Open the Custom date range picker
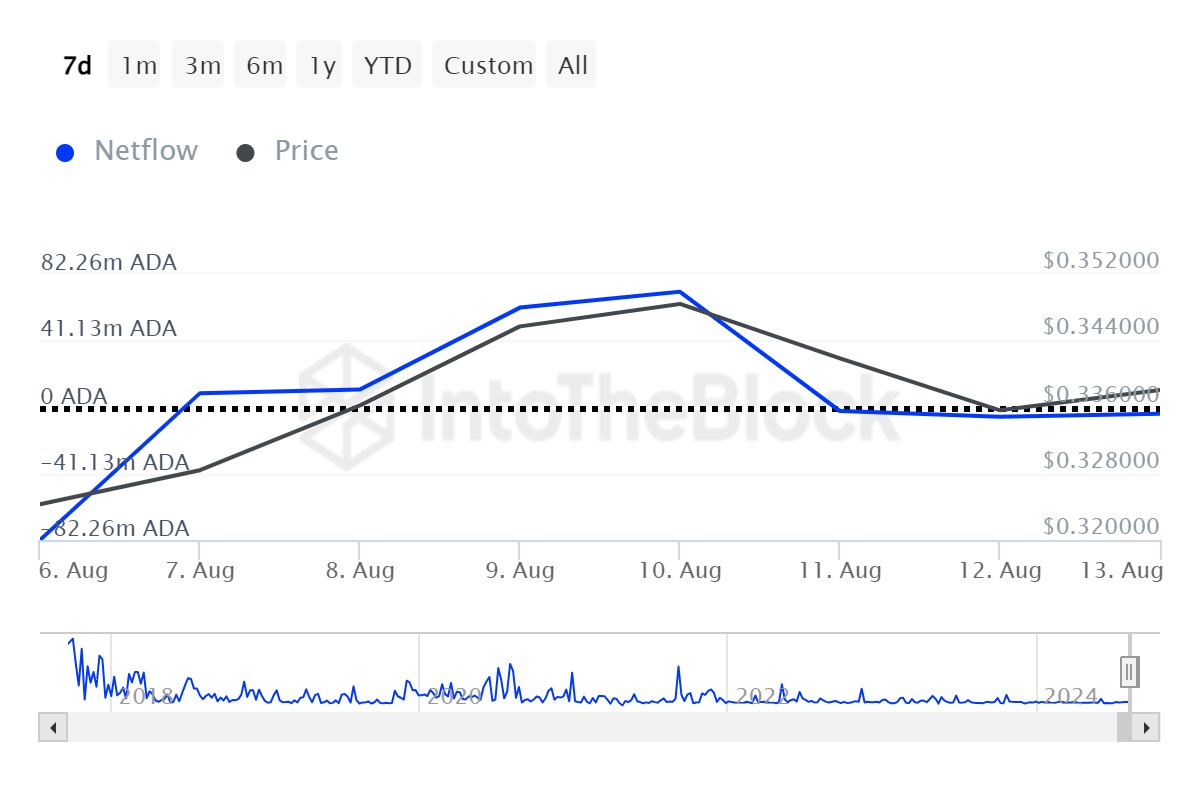The width and height of the screenshot is (1200, 800). tap(488, 66)
